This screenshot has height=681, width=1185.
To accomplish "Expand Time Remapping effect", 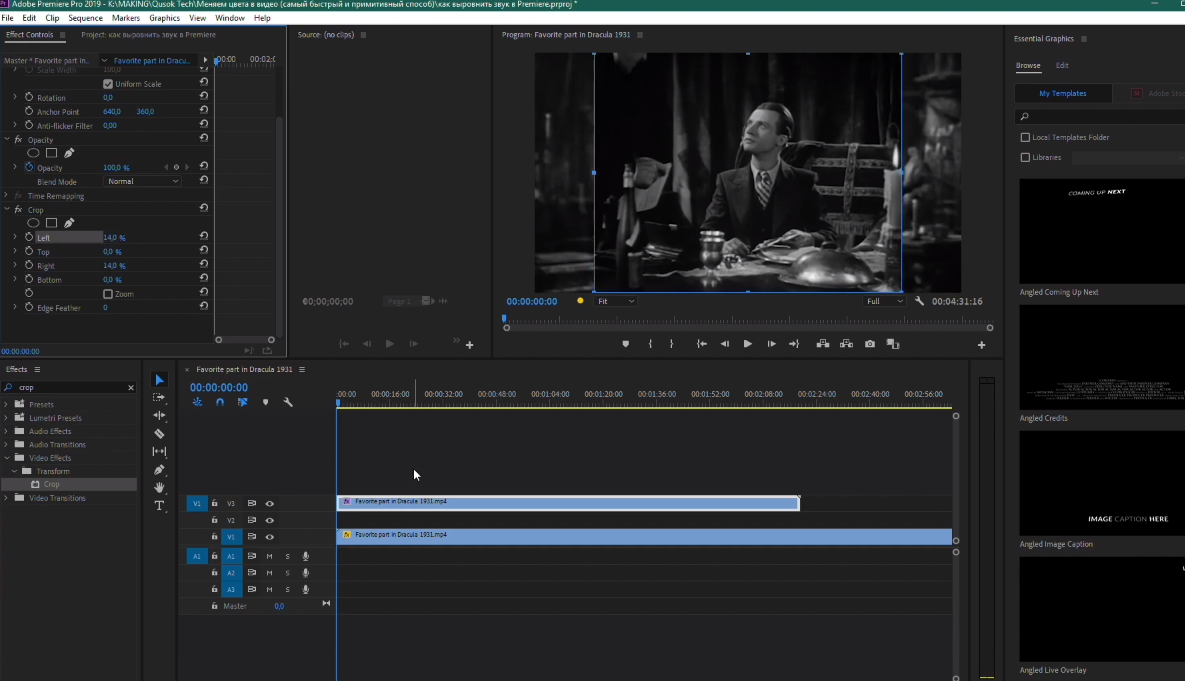I will 6,196.
